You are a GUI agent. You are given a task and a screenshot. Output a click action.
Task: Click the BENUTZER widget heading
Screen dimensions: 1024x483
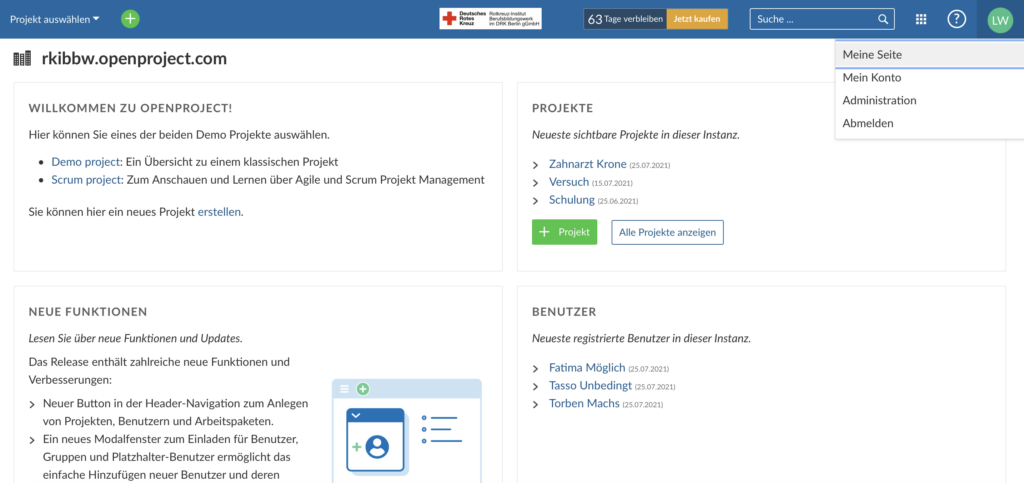[564, 311]
